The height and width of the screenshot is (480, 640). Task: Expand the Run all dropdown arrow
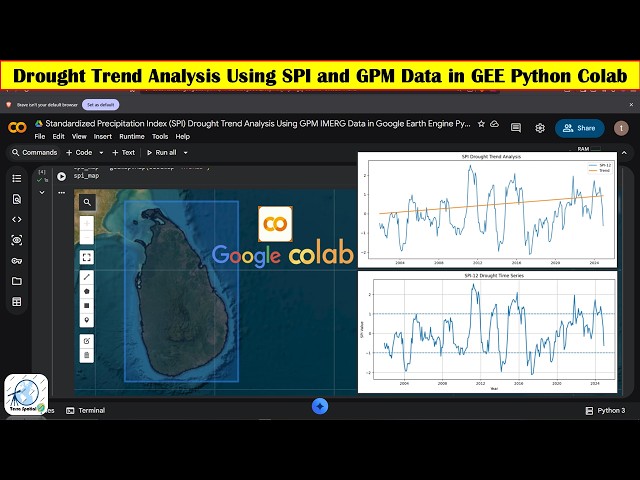pos(185,153)
